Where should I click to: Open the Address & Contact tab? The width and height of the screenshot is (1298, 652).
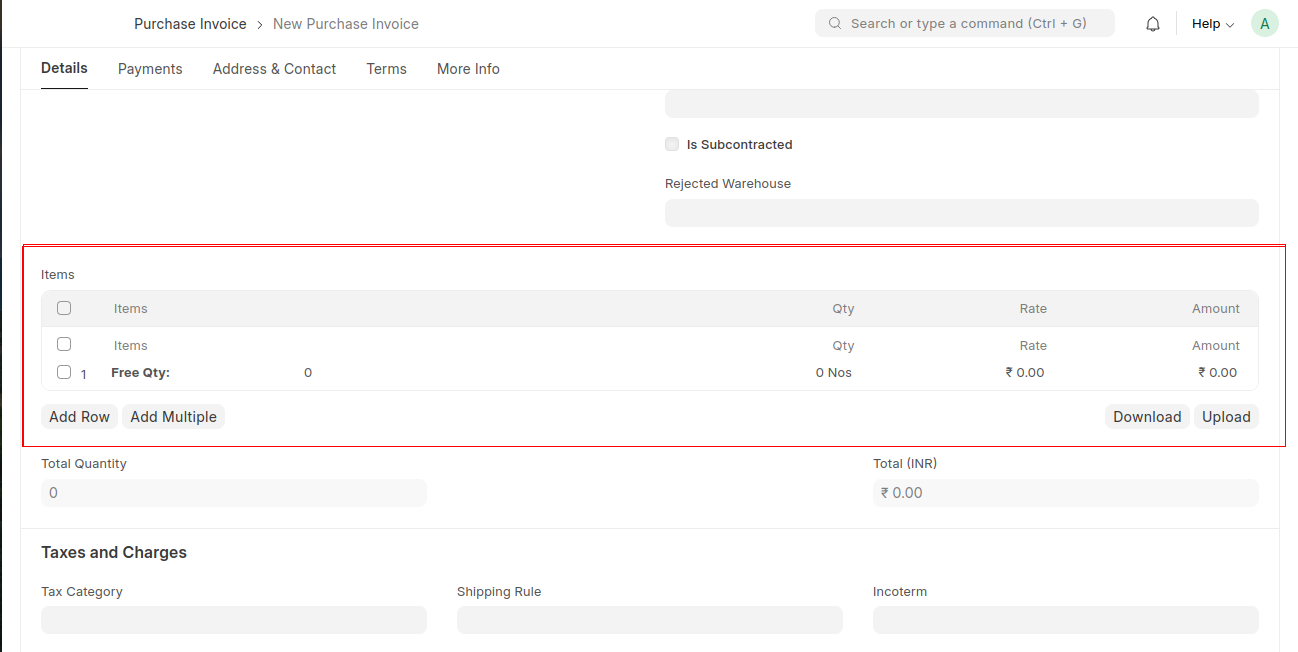274,69
